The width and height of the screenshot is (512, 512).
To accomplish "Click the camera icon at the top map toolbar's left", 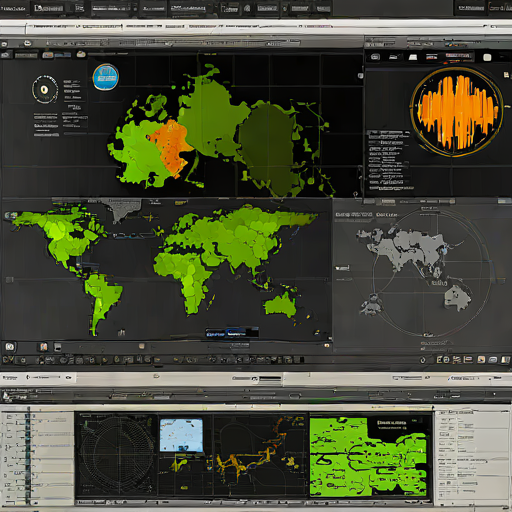I will click(x=6, y=55).
